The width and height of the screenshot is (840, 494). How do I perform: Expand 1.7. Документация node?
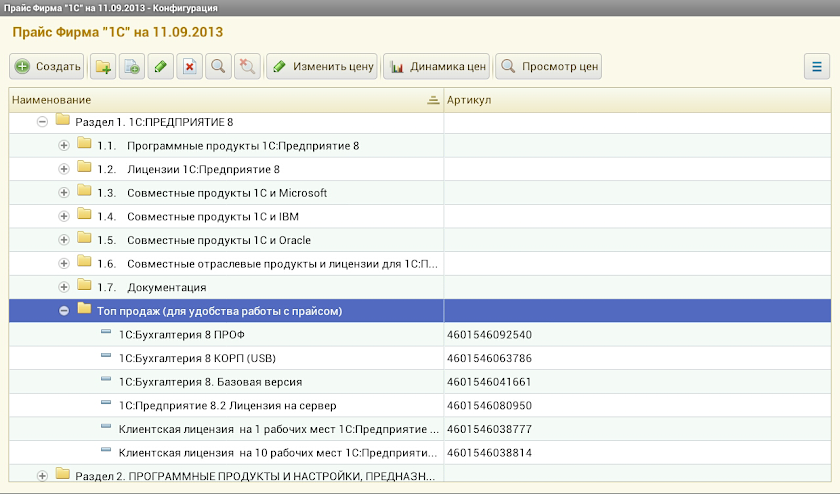64,287
